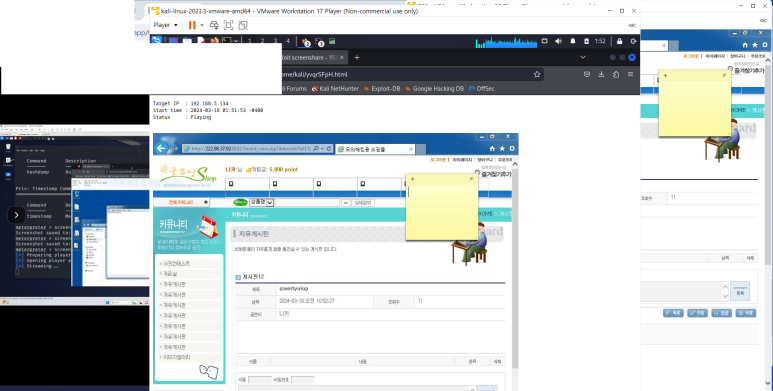Click the home icon in streamed IE window
773x391 pixels.
click(x=492, y=148)
